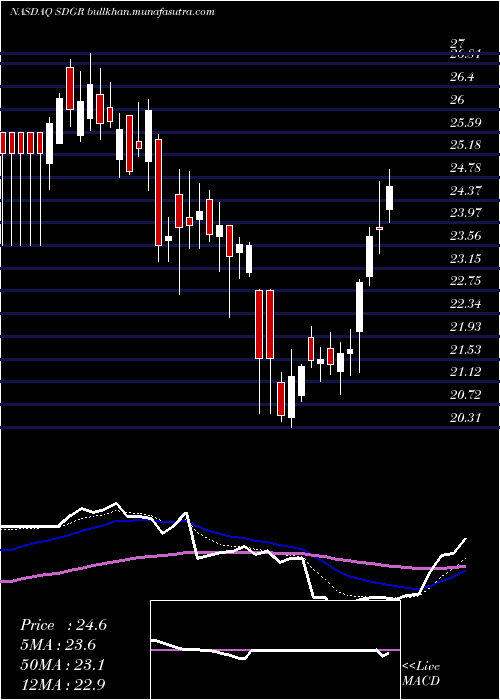The height and width of the screenshot is (700, 500).
Task: Select the 25.59 price axis label
Action: pos(465,122)
